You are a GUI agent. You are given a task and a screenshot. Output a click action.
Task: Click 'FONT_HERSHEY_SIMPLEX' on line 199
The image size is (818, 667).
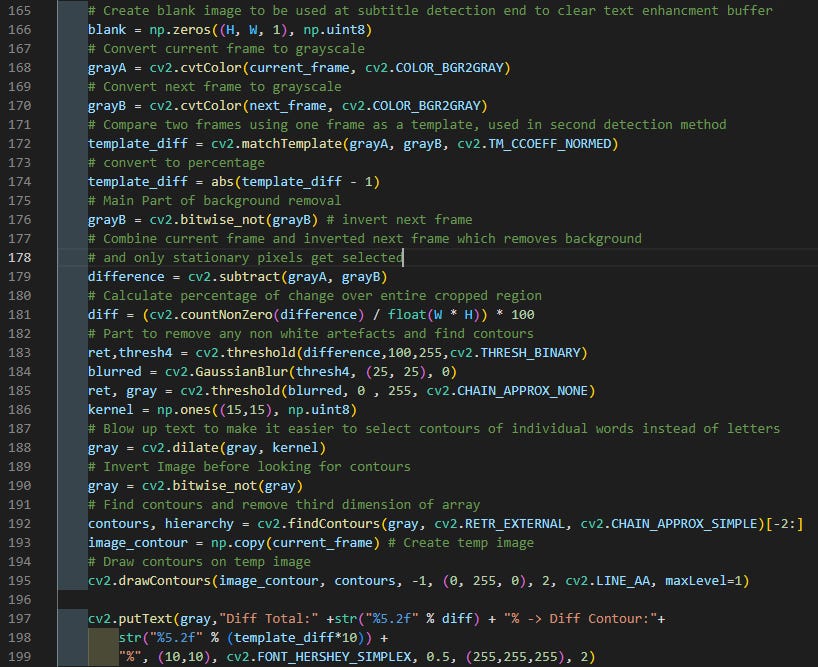(x=334, y=657)
